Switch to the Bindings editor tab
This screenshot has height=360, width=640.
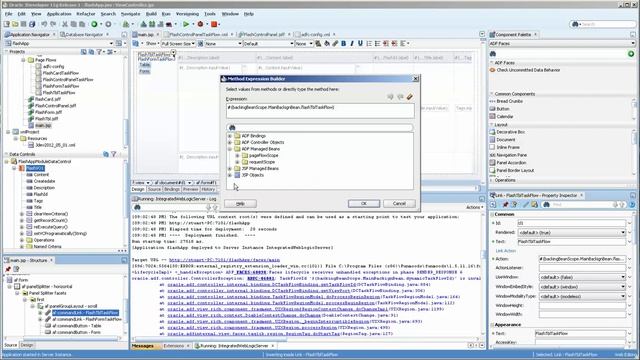[x=172, y=189]
